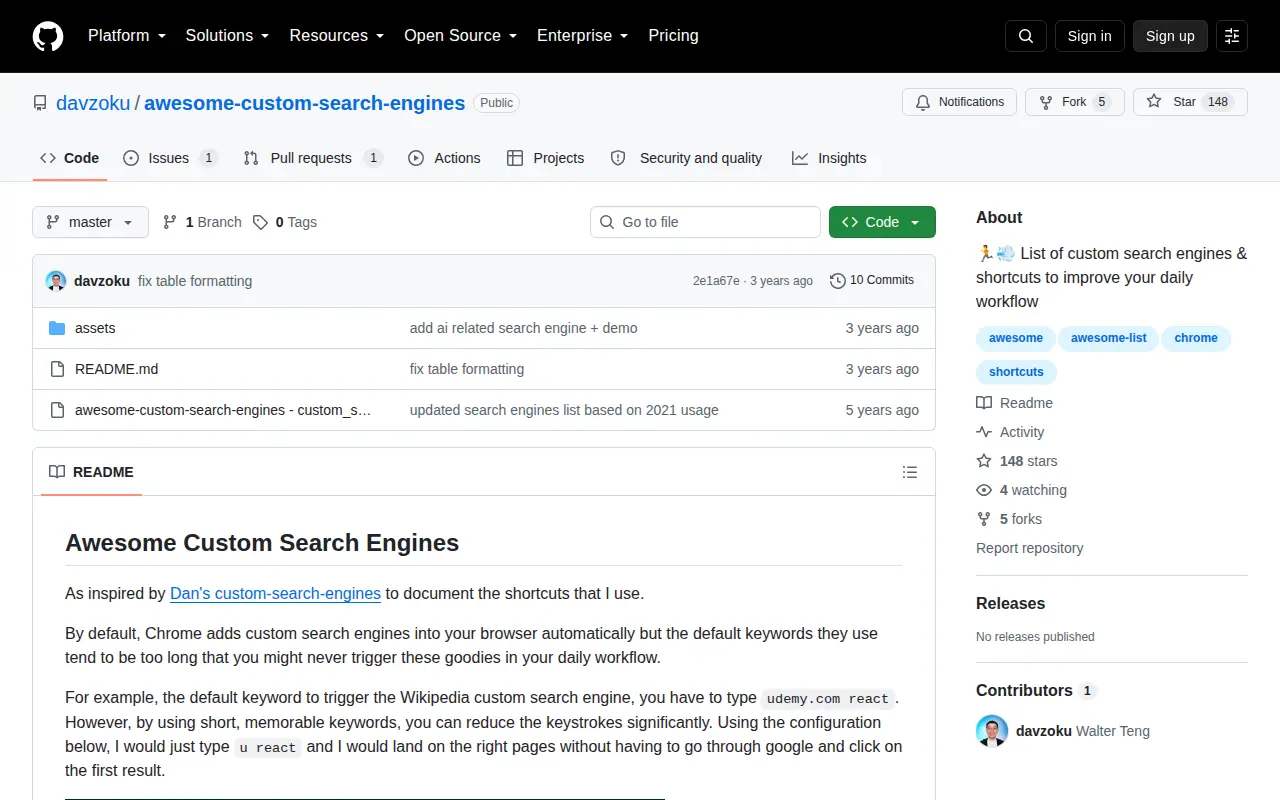Image resolution: width=1280 pixels, height=800 pixels.
Task: Open the assets folder
Action: pos(95,328)
